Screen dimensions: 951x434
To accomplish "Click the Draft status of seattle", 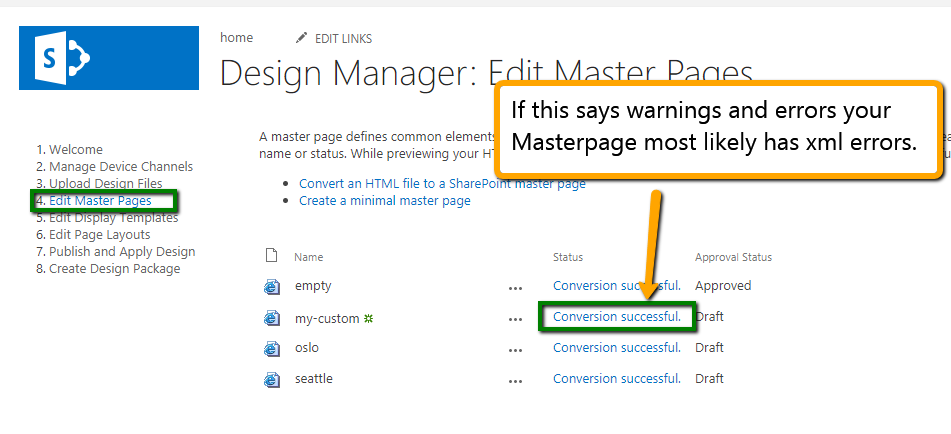I will (710, 378).
